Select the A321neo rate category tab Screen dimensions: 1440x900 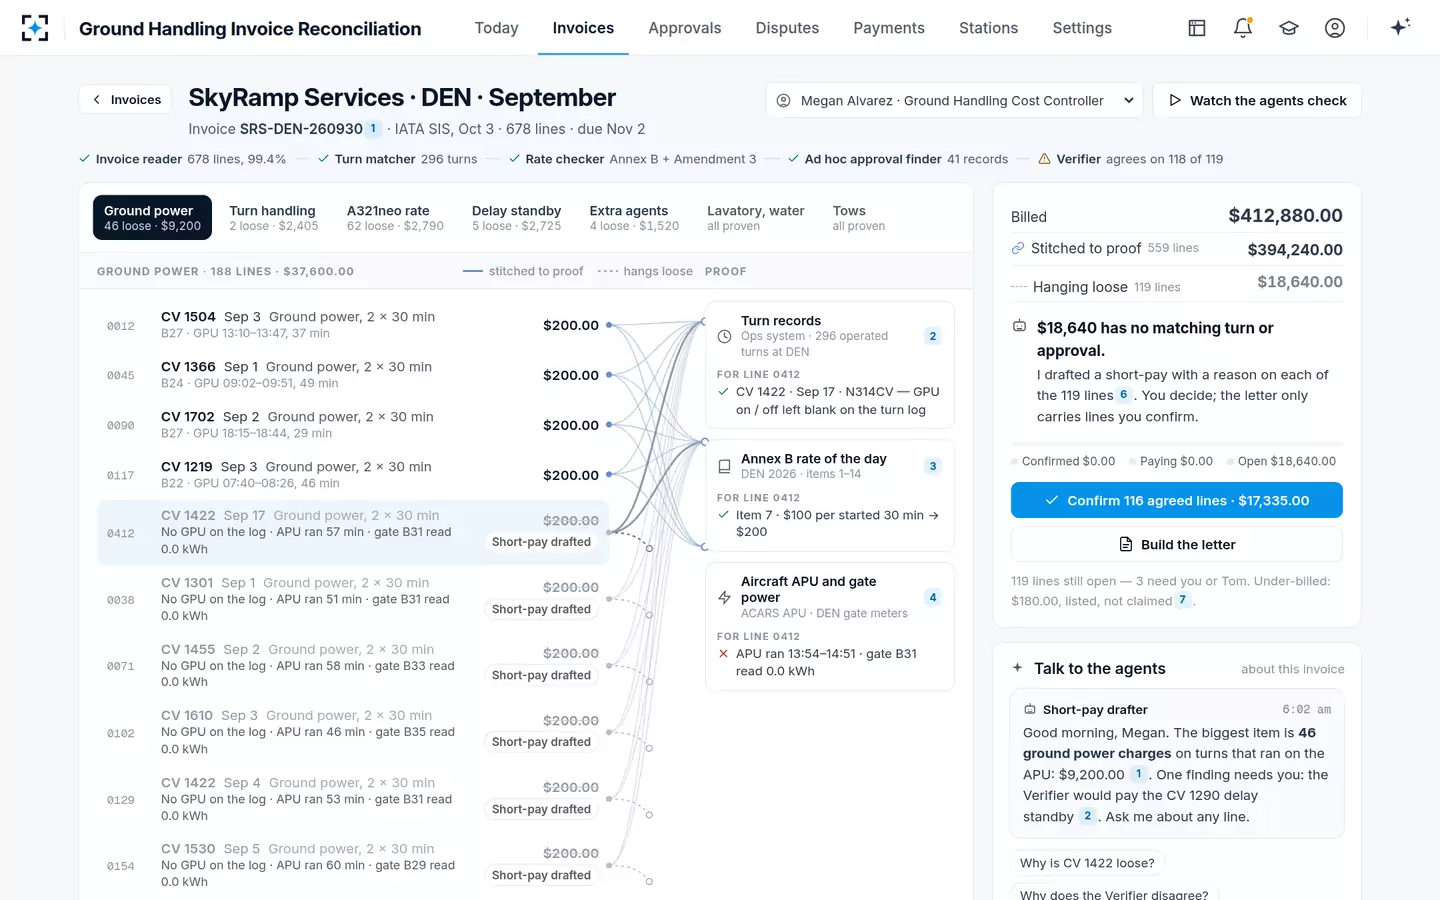tap(395, 218)
